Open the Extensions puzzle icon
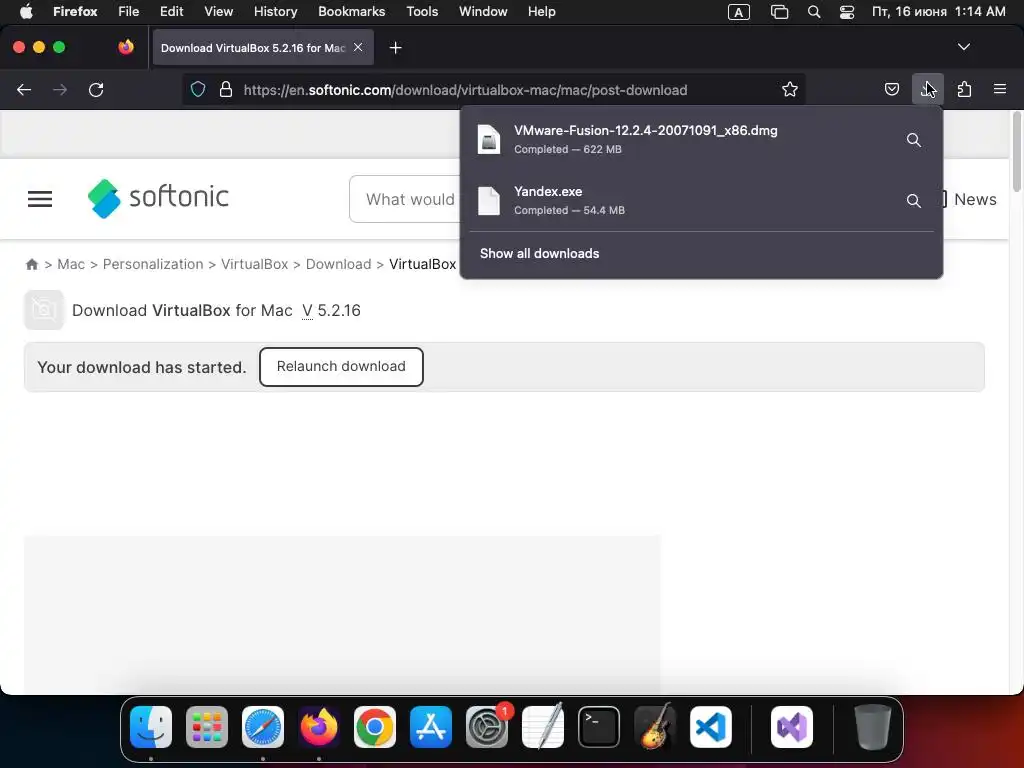The image size is (1024, 768). 964,89
